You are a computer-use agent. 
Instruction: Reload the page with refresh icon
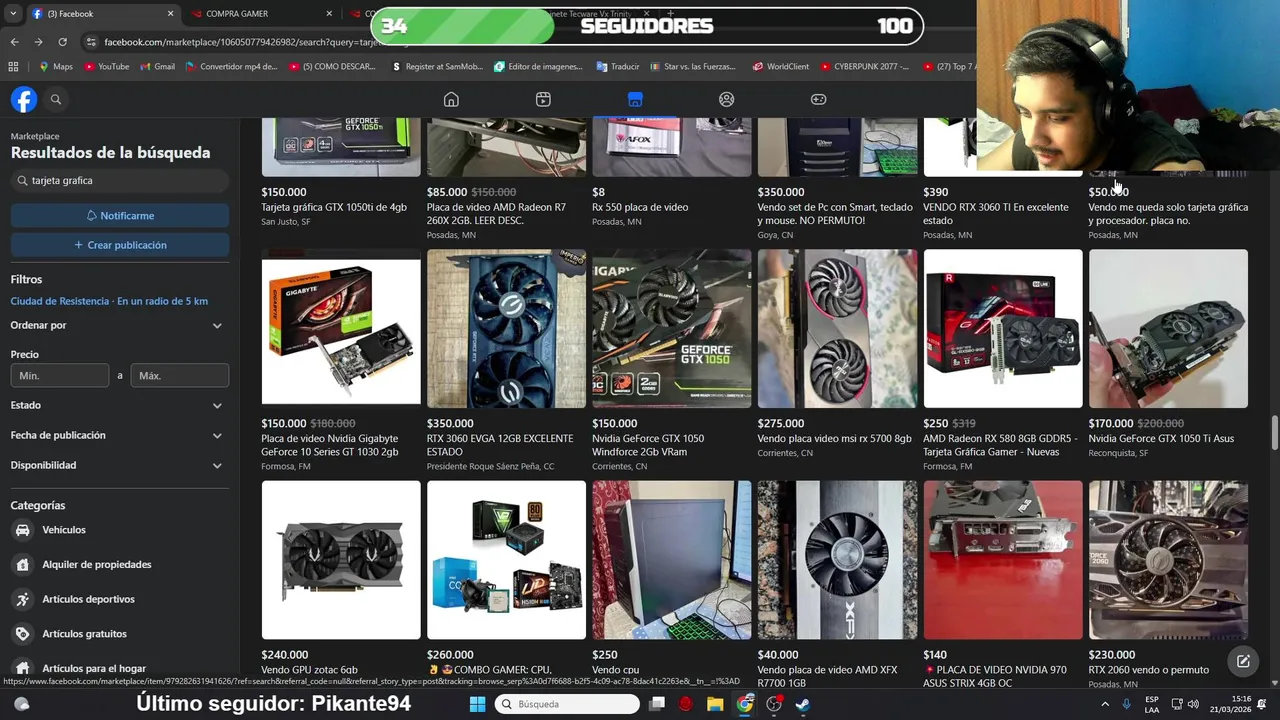coord(62,42)
